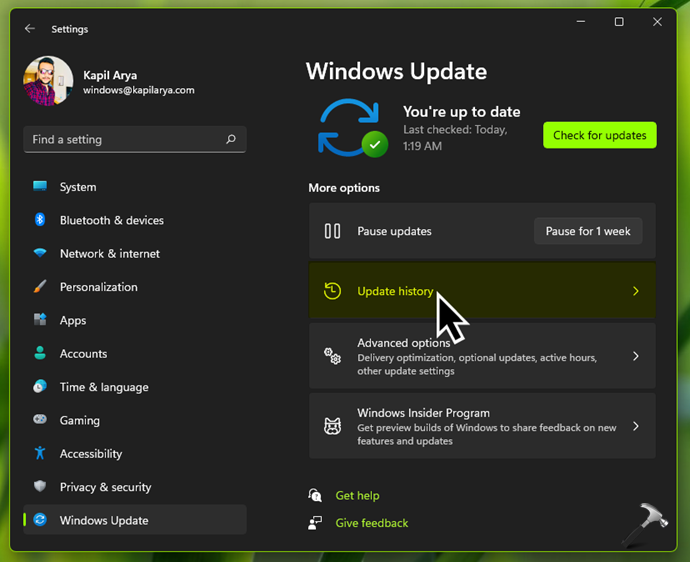The width and height of the screenshot is (690, 562).
Task: Open the Give feedback link
Action: coord(371,523)
